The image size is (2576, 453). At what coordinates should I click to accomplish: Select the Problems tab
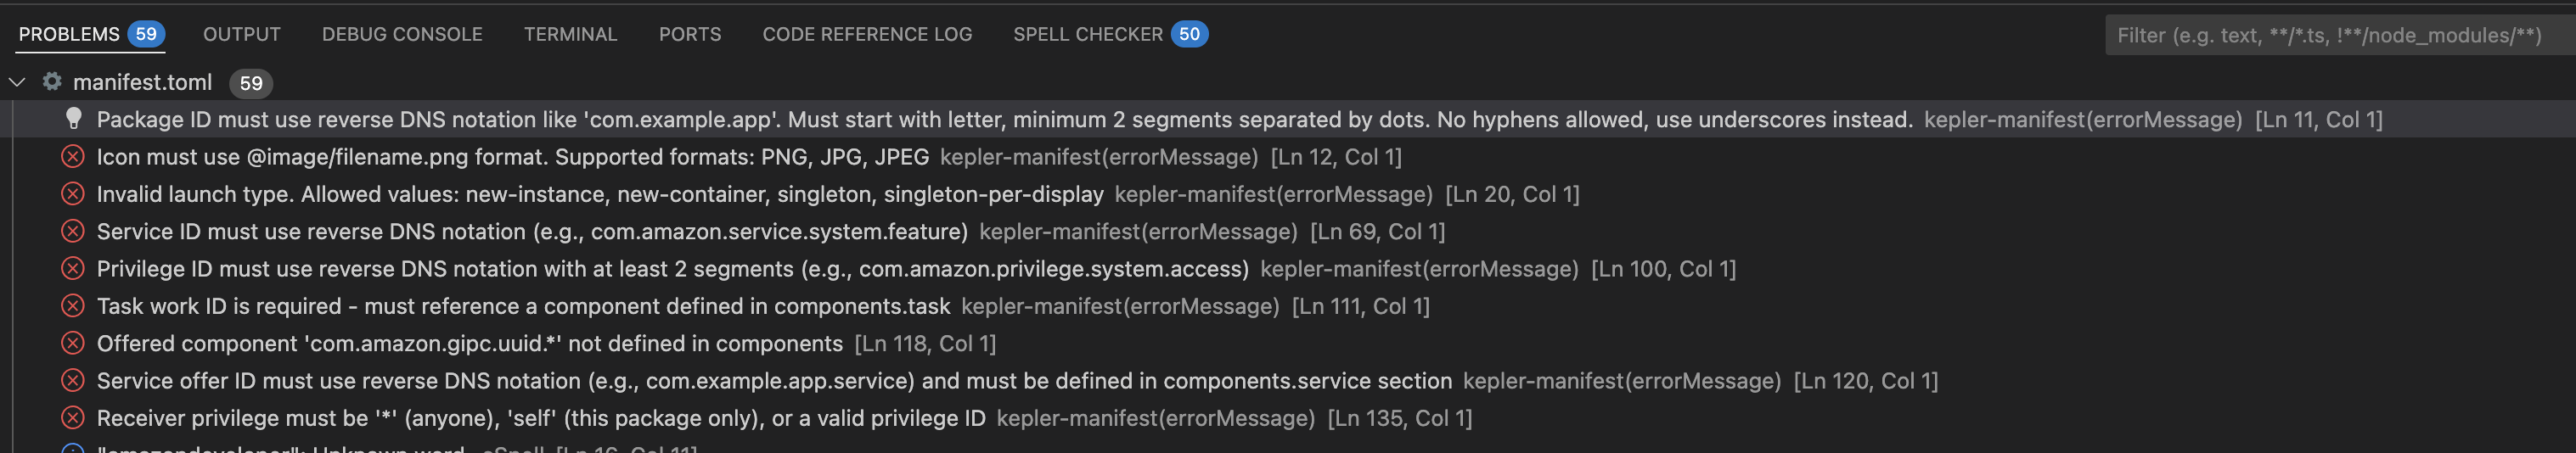point(69,34)
